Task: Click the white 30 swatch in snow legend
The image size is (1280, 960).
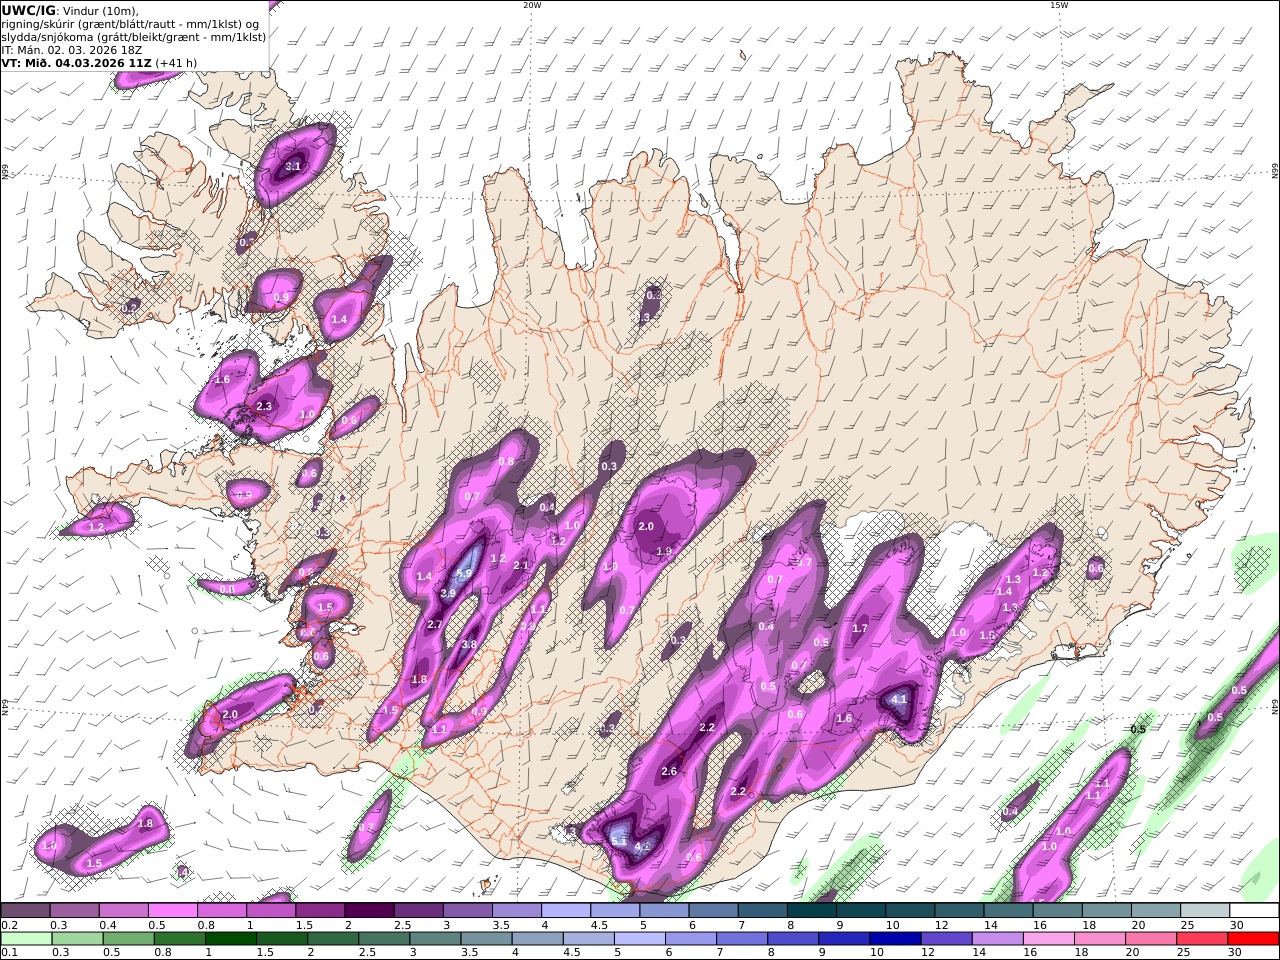Action: 1255,911
